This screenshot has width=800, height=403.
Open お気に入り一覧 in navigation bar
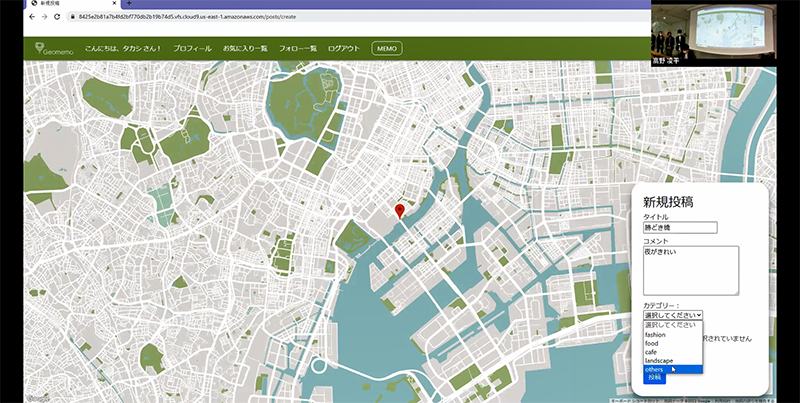(x=245, y=48)
